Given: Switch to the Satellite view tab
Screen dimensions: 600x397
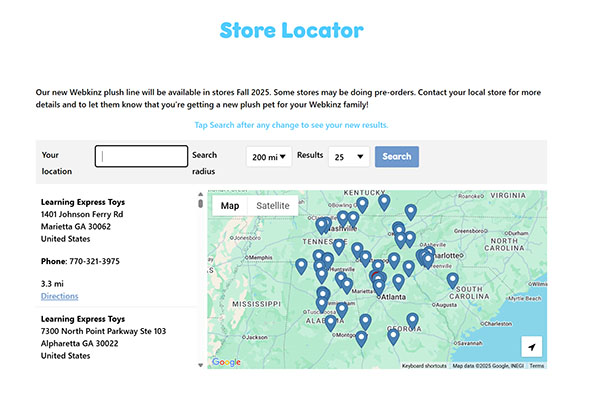Looking at the screenshot, I should 273,206.
